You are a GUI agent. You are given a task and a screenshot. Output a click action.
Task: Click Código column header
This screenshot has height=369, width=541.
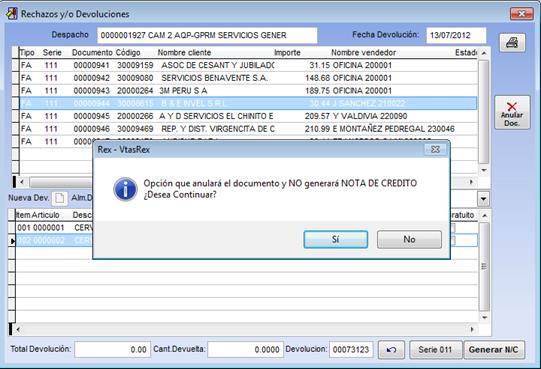[x=128, y=53]
